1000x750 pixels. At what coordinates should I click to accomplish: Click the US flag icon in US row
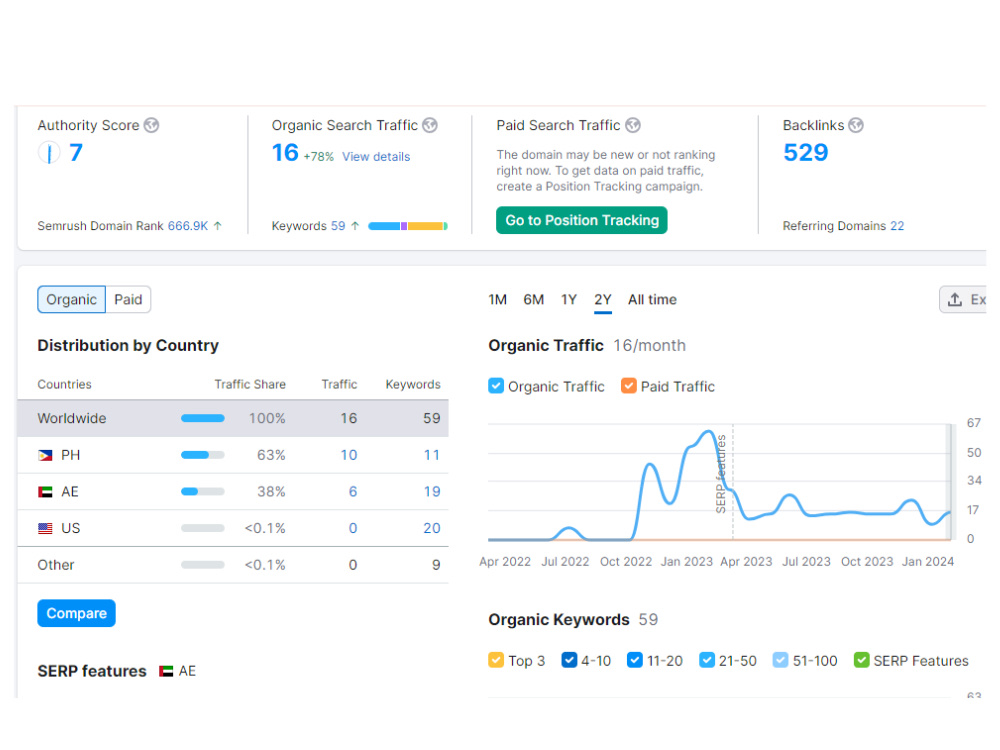pos(45,528)
